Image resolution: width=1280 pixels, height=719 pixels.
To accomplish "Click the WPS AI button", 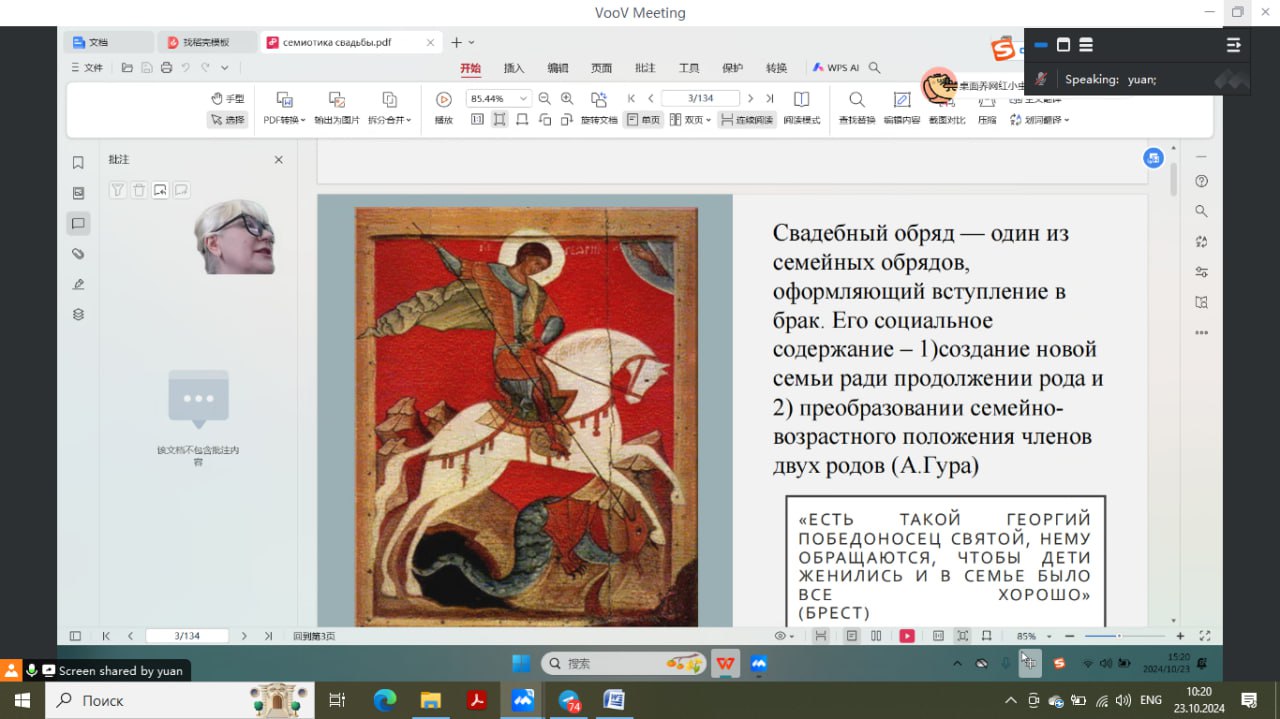I will tap(836, 68).
